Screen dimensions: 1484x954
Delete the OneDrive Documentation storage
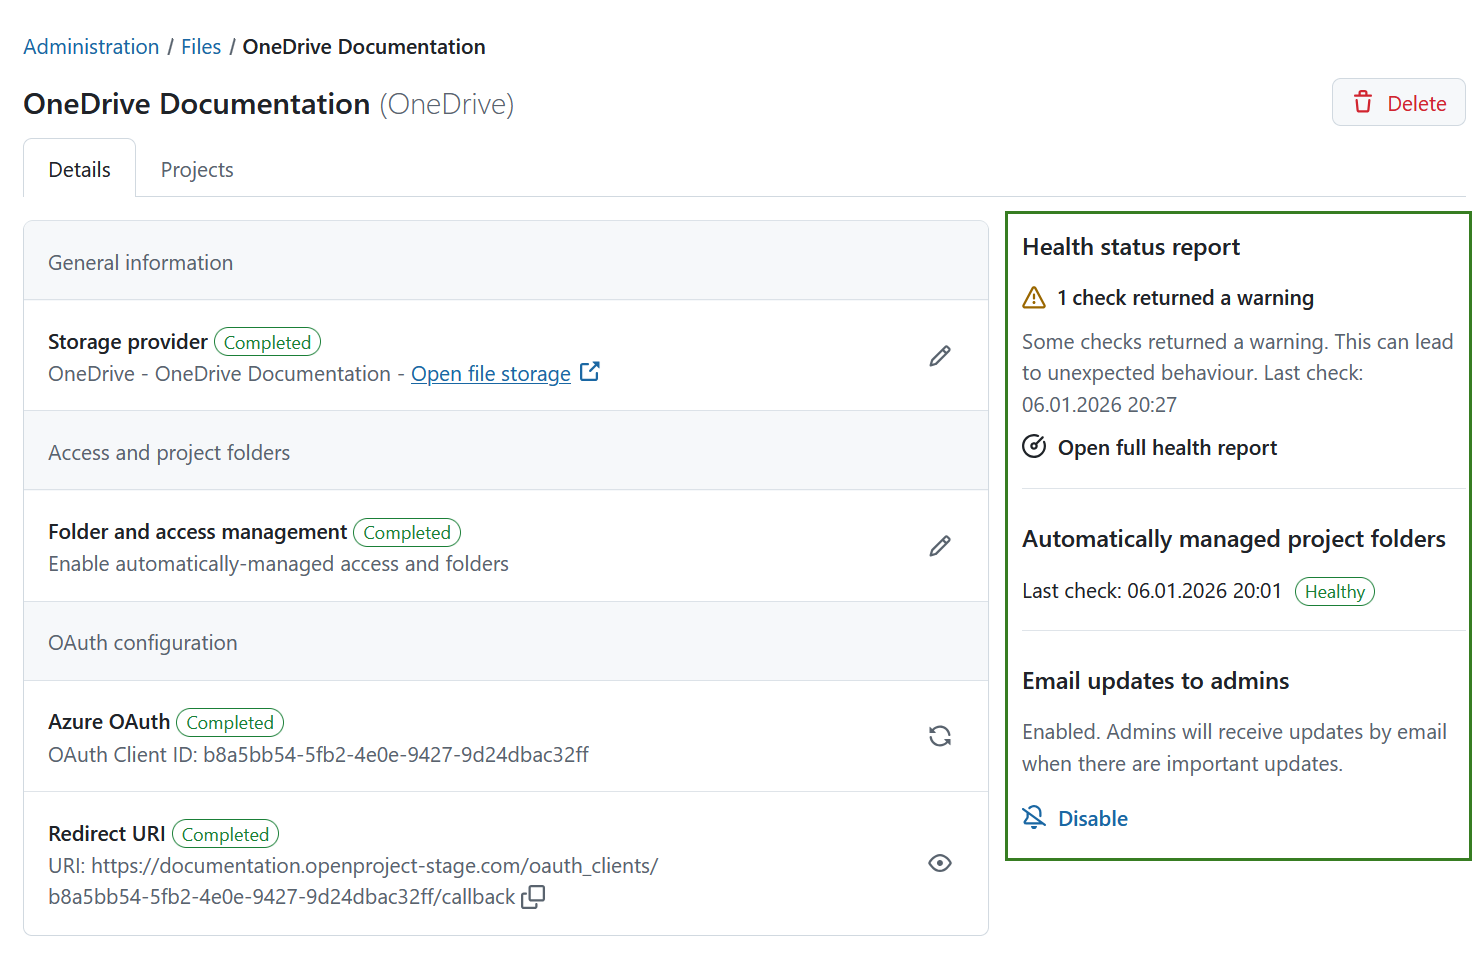pos(1416,102)
